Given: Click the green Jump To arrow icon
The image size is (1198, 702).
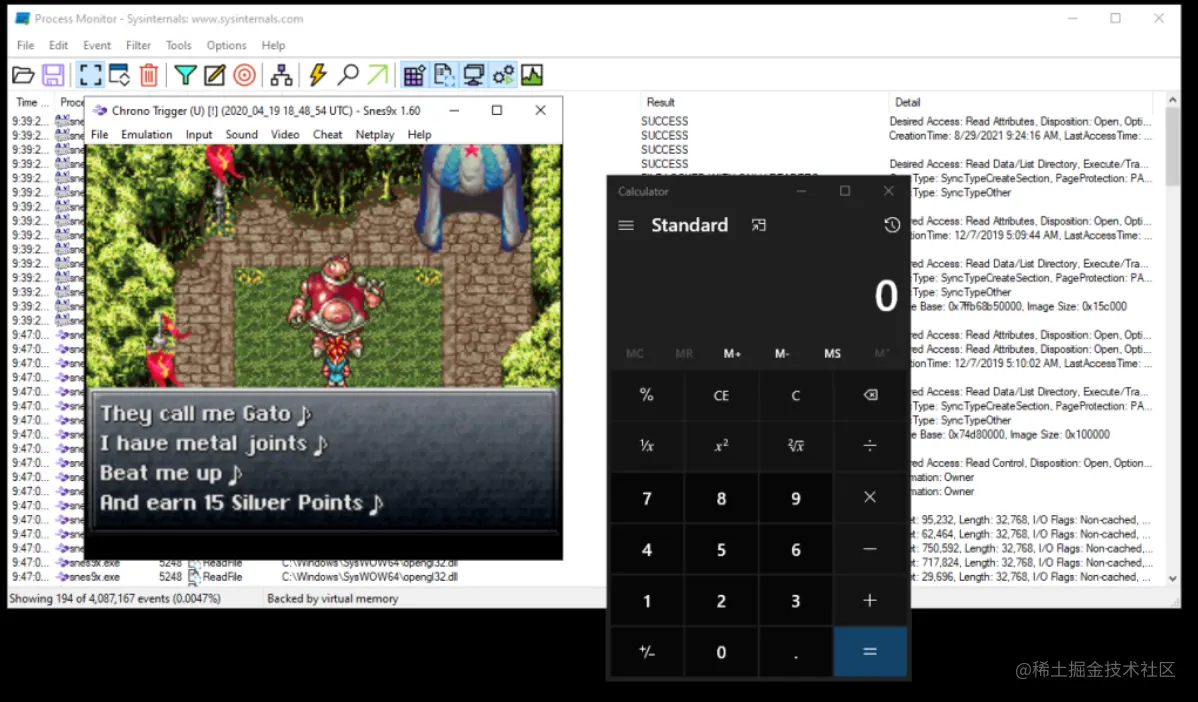Looking at the screenshot, I should (377, 75).
